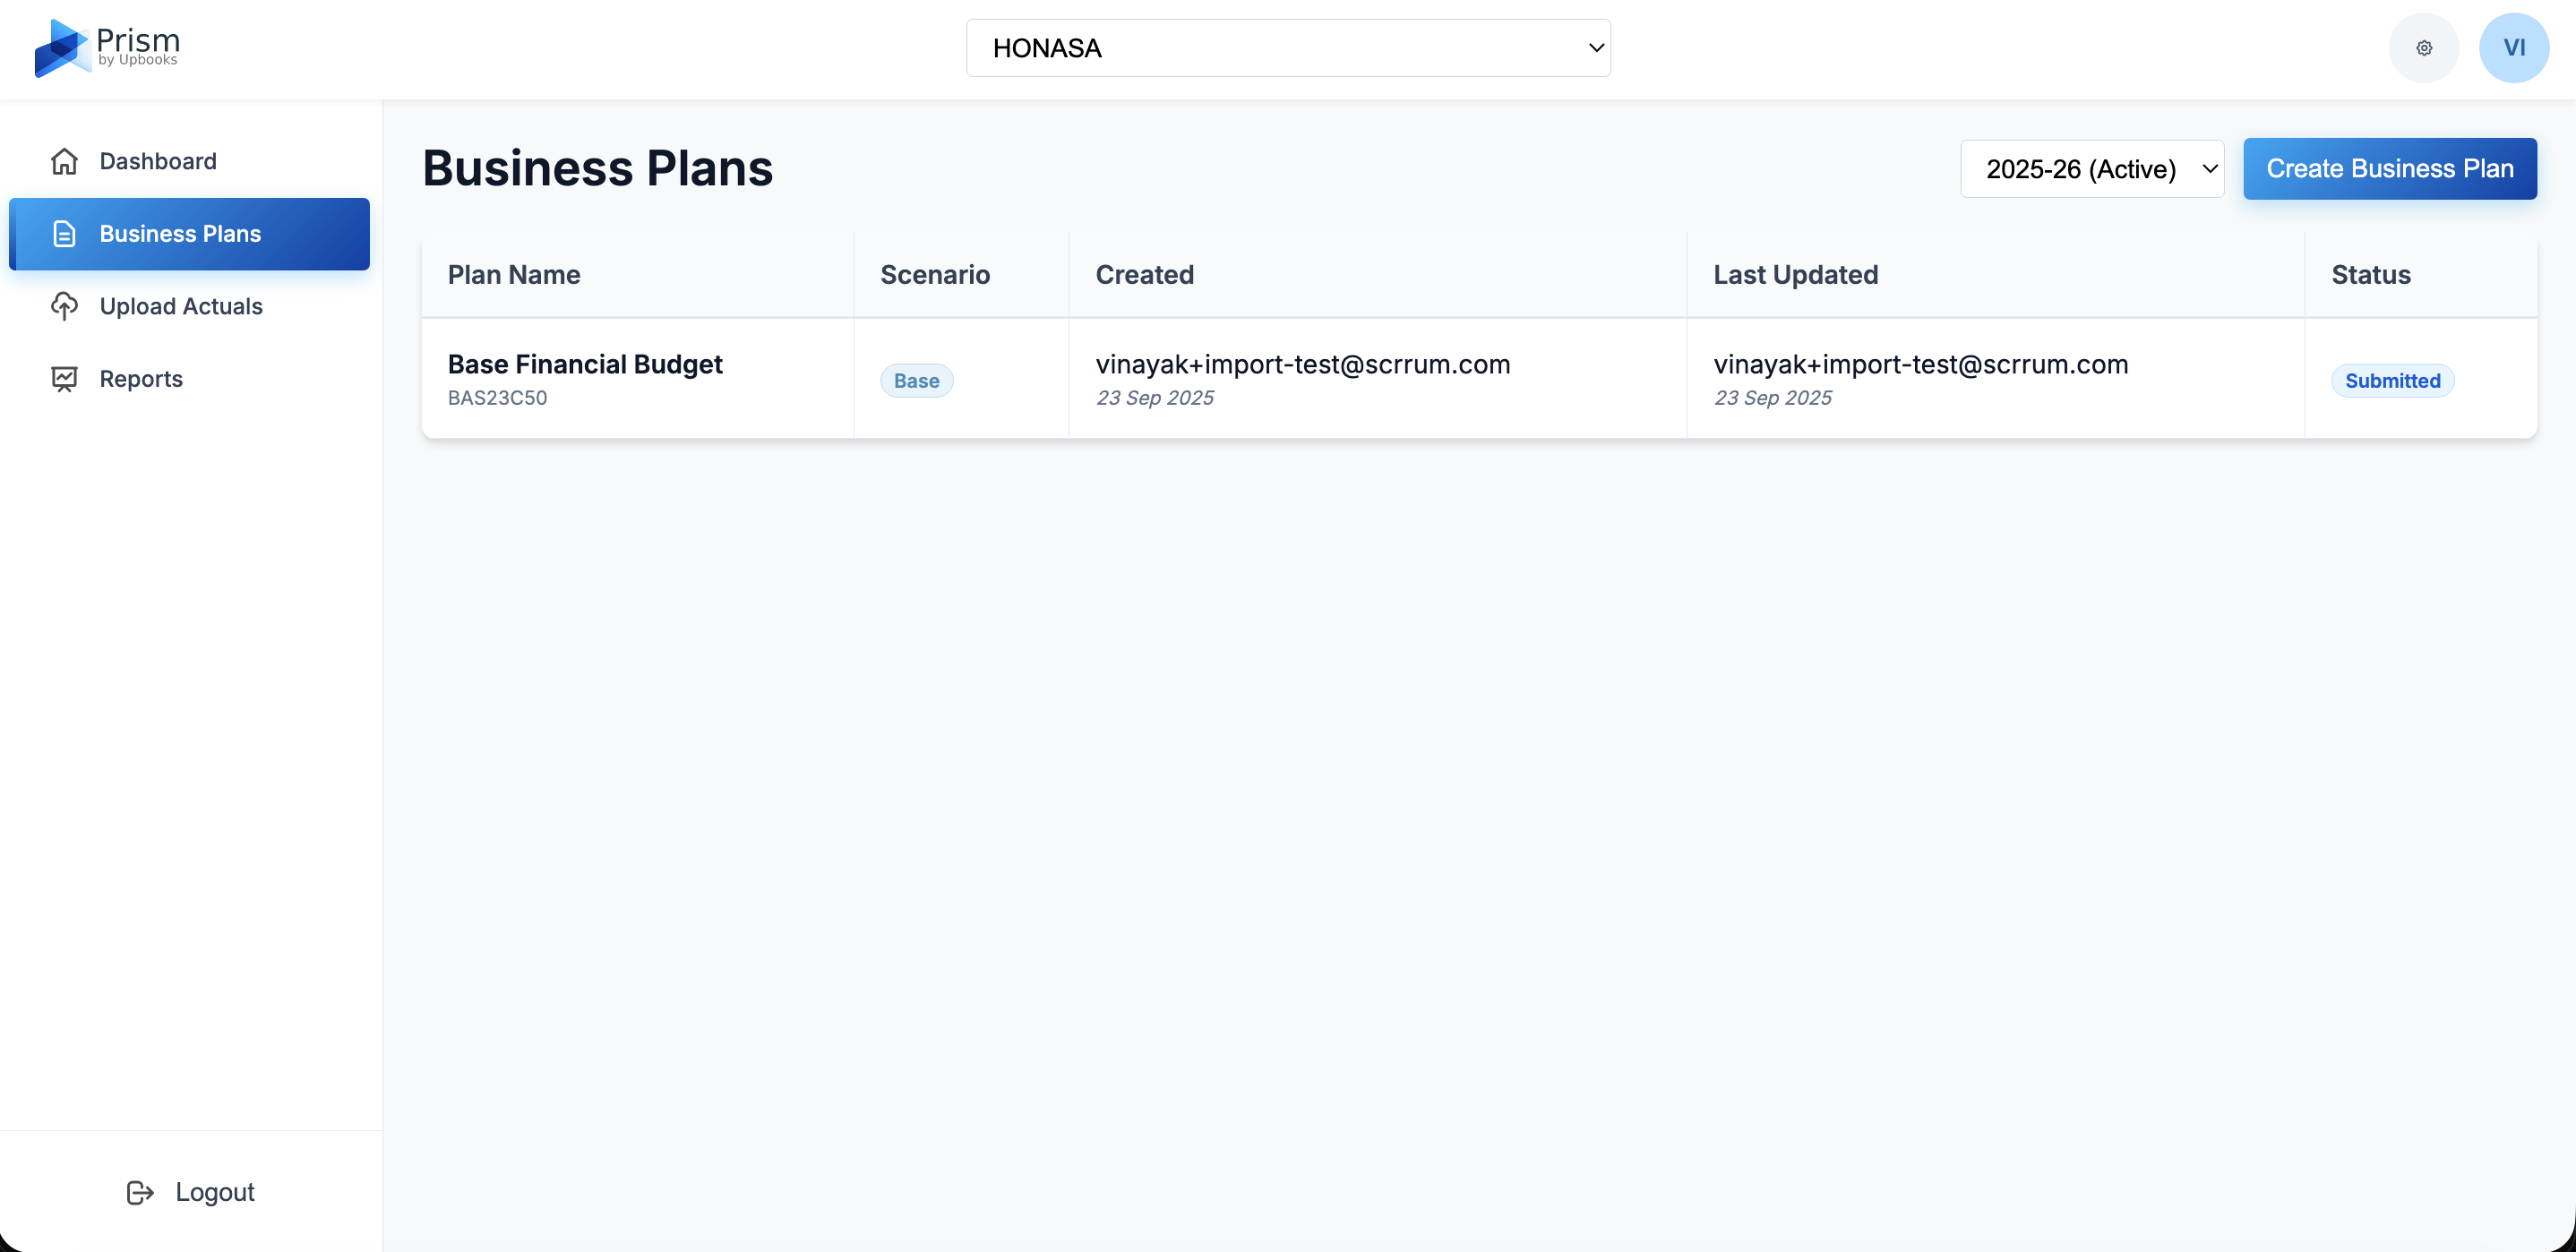Click the Logout arrow icon
This screenshot has height=1252, width=2576.
pyautogui.click(x=139, y=1192)
